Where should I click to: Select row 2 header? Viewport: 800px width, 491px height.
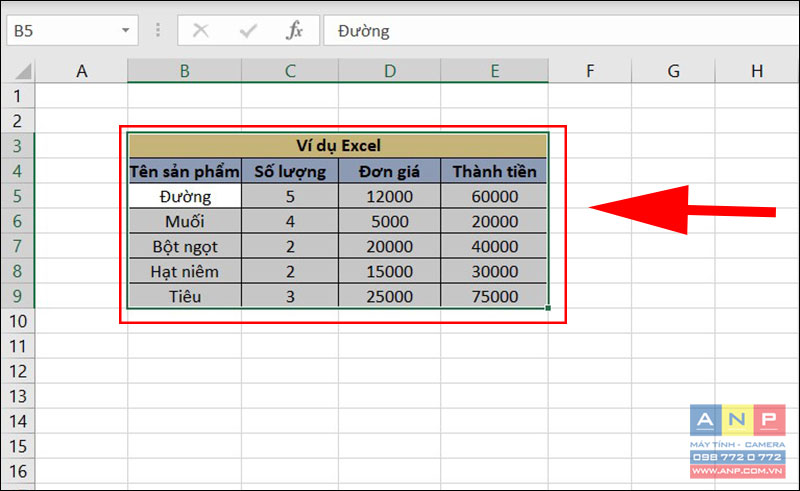tap(18, 120)
